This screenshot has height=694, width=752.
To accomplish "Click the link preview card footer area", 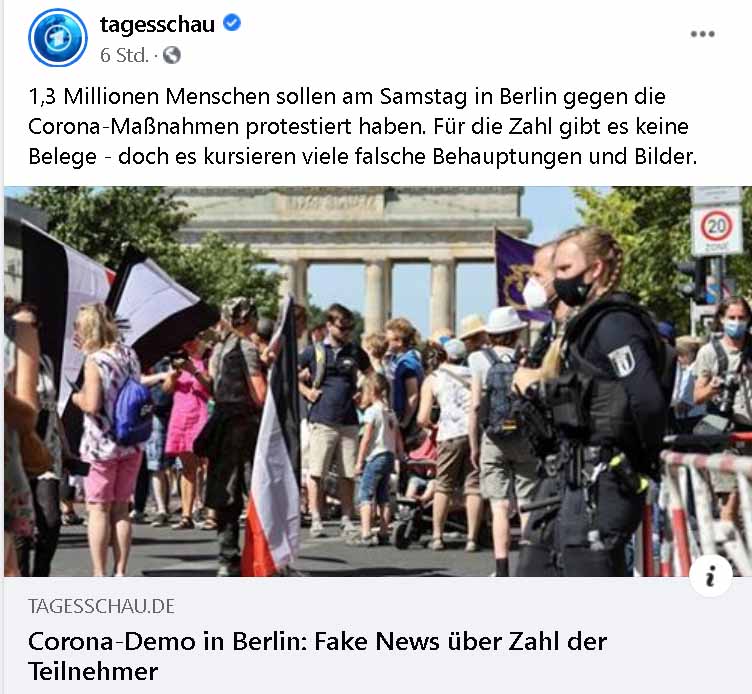I will [x=378, y=635].
